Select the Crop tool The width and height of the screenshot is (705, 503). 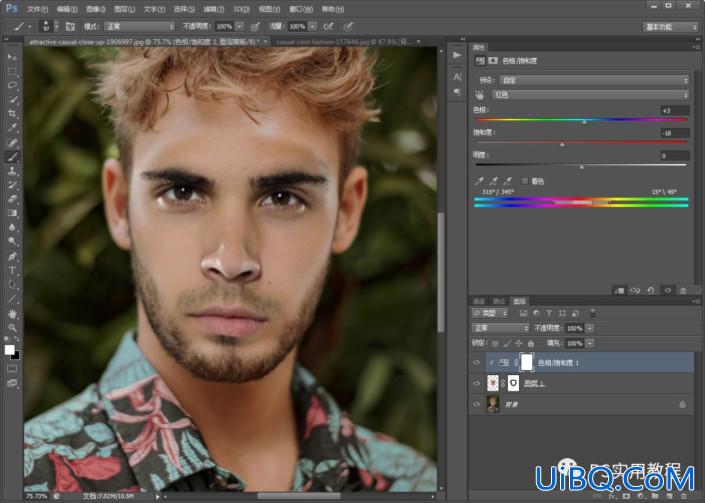12,113
